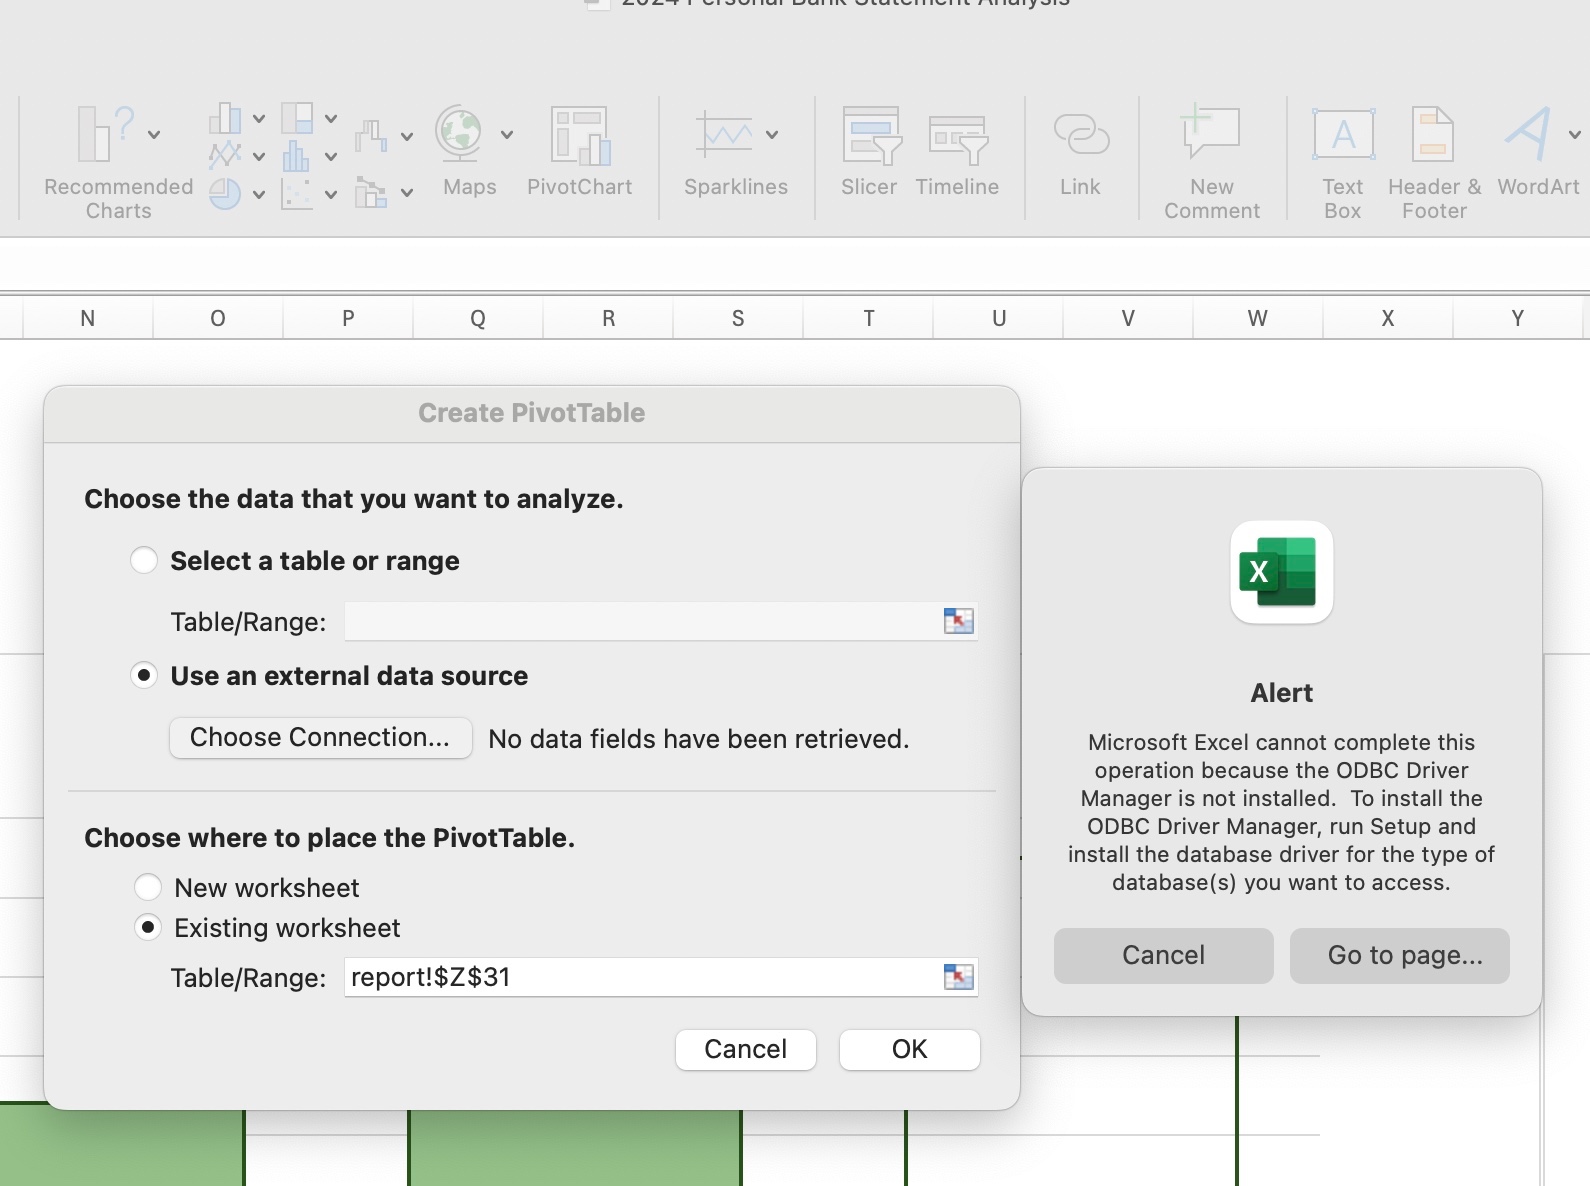Expand the column chart dropdown arrow
Viewport: 1590px width, 1186px height.
259,119
